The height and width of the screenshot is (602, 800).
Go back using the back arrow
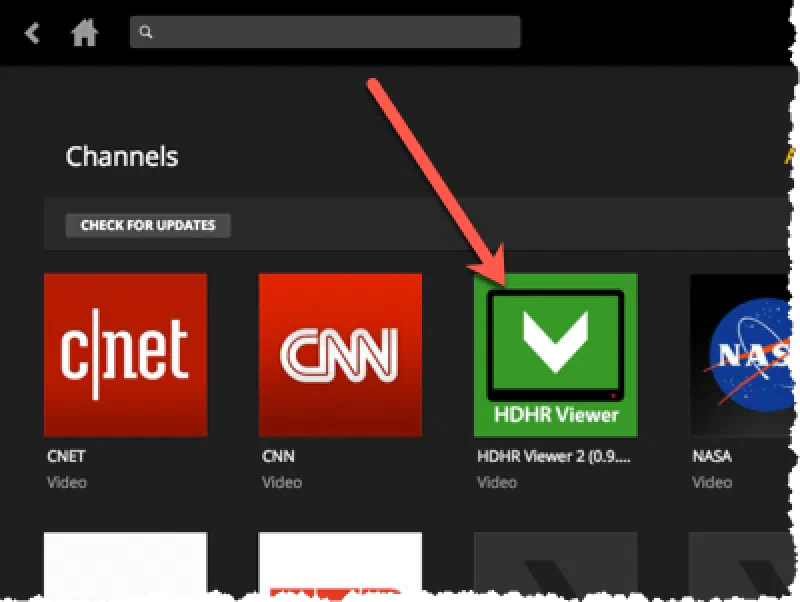[x=32, y=33]
